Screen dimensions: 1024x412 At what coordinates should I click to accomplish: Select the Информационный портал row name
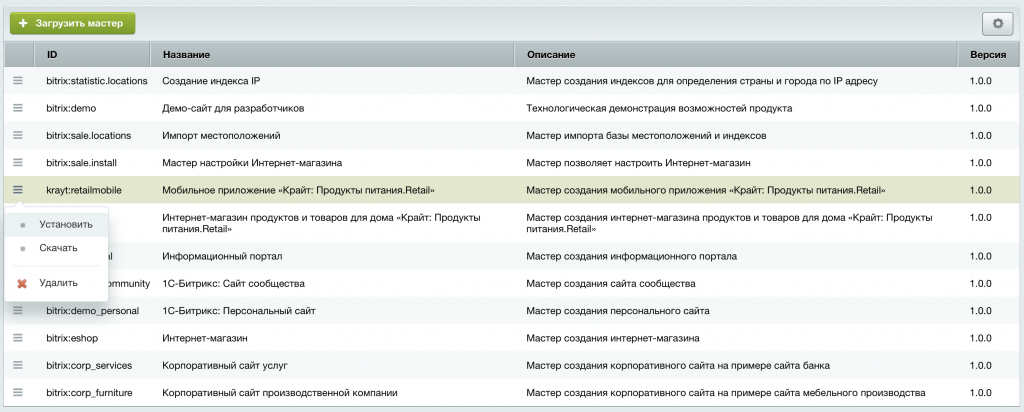(222, 257)
